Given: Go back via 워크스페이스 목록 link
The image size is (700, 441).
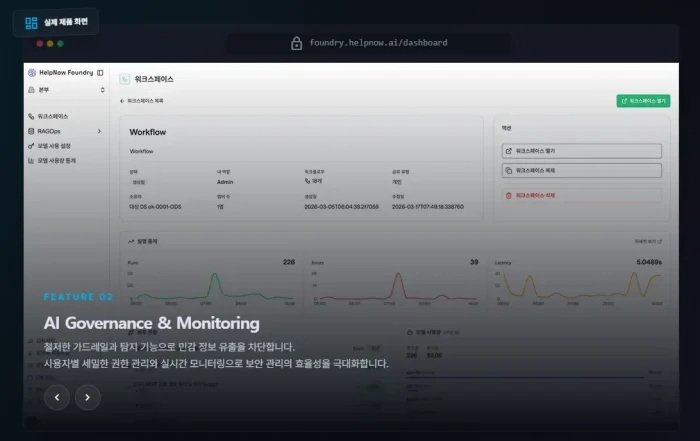Looking at the screenshot, I should pos(142,101).
